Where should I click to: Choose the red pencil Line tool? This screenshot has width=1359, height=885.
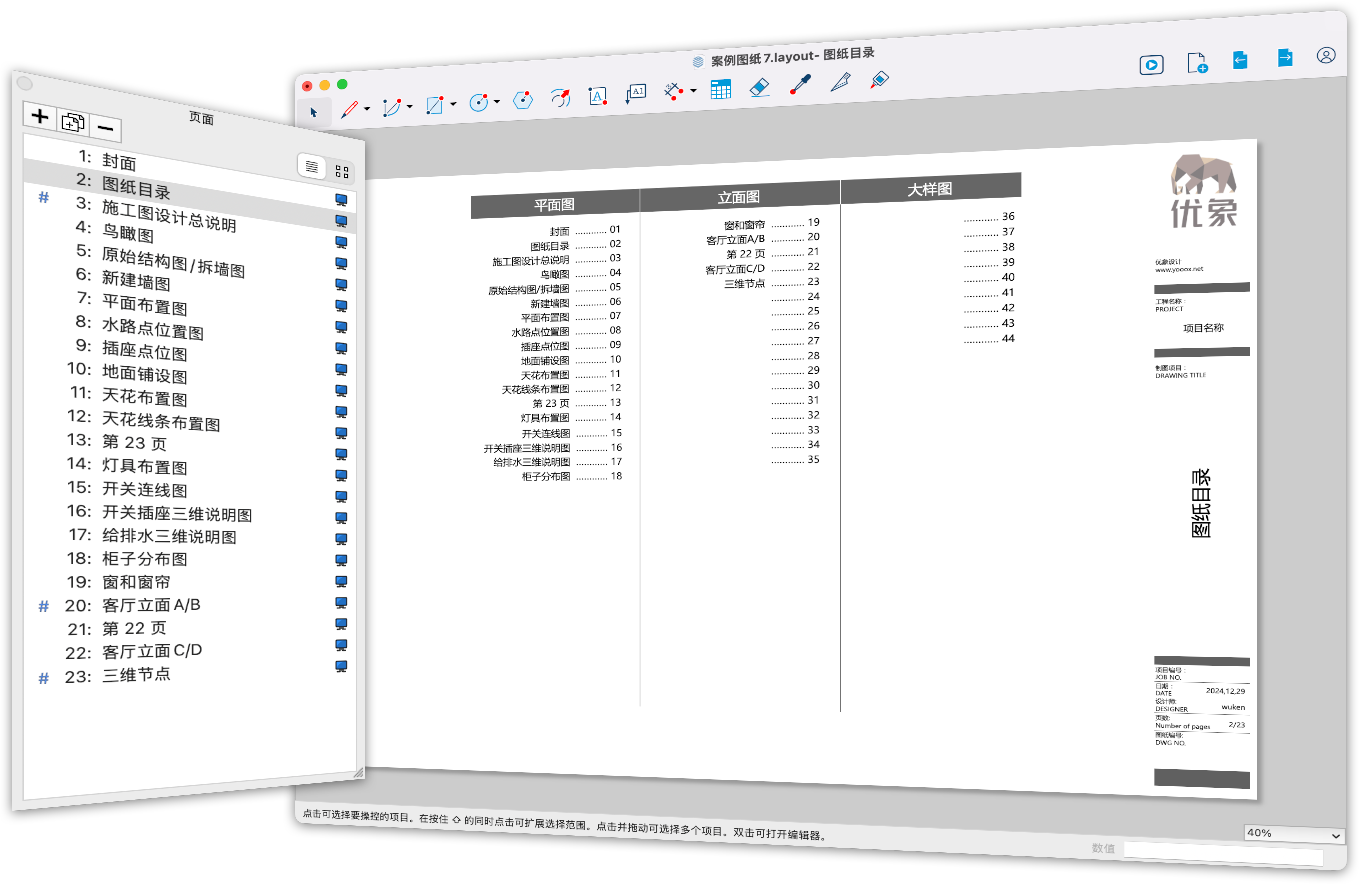349,108
